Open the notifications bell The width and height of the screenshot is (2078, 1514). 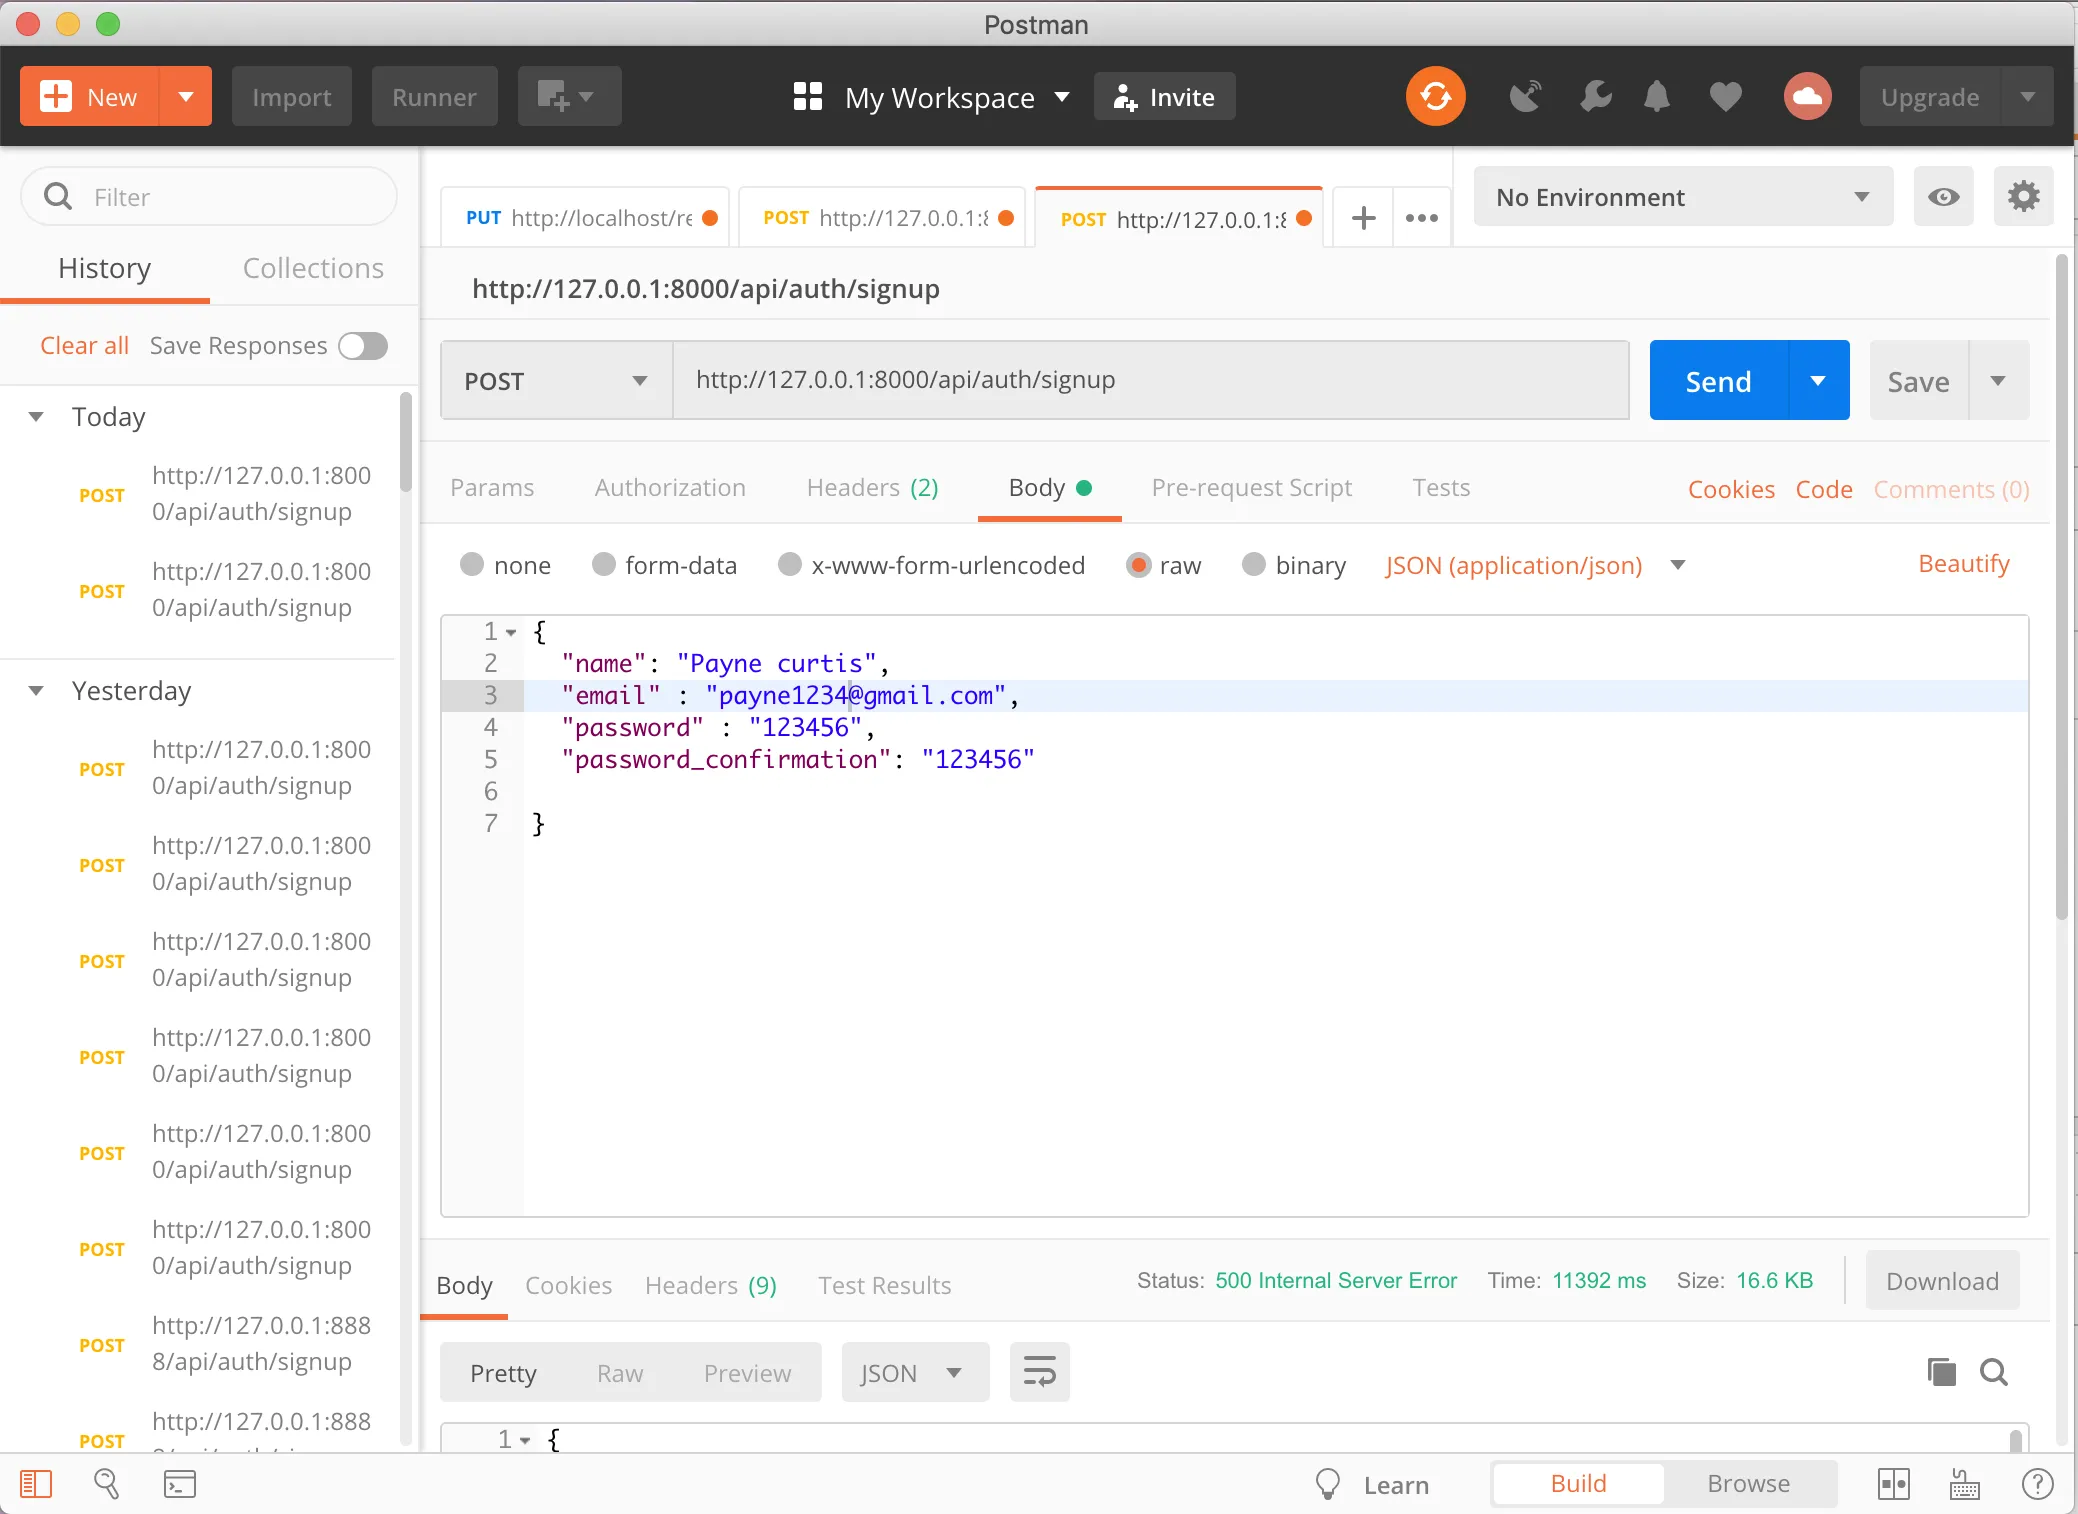click(x=1657, y=97)
